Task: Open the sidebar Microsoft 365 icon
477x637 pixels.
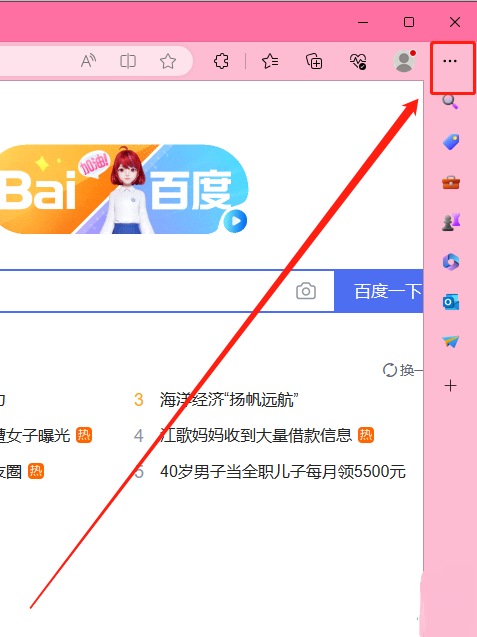Action: point(451,262)
